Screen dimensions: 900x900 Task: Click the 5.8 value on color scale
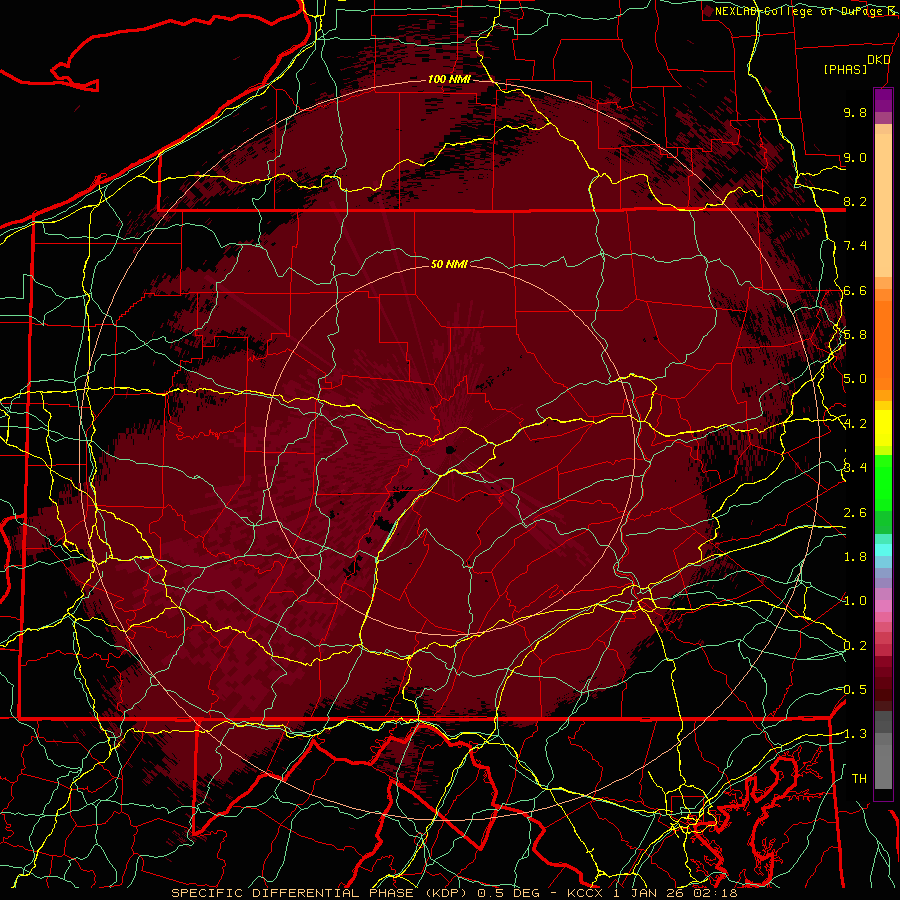coord(855,335)
